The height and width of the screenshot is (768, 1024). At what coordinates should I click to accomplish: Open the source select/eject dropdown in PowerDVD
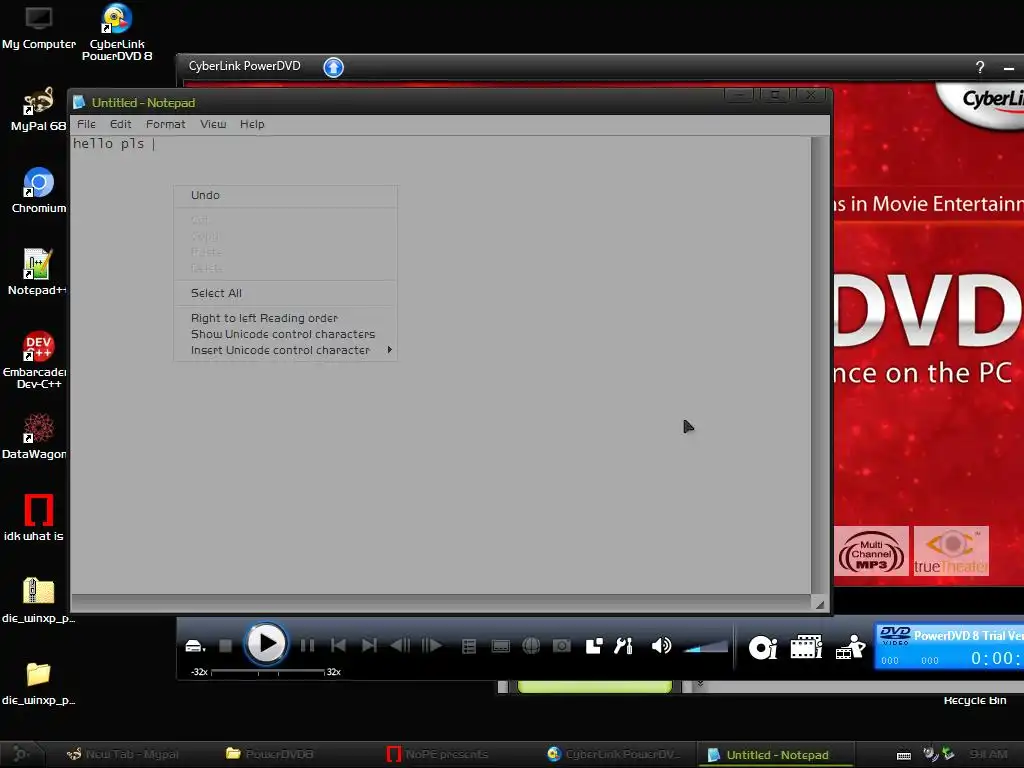click(x=195, y=647)
